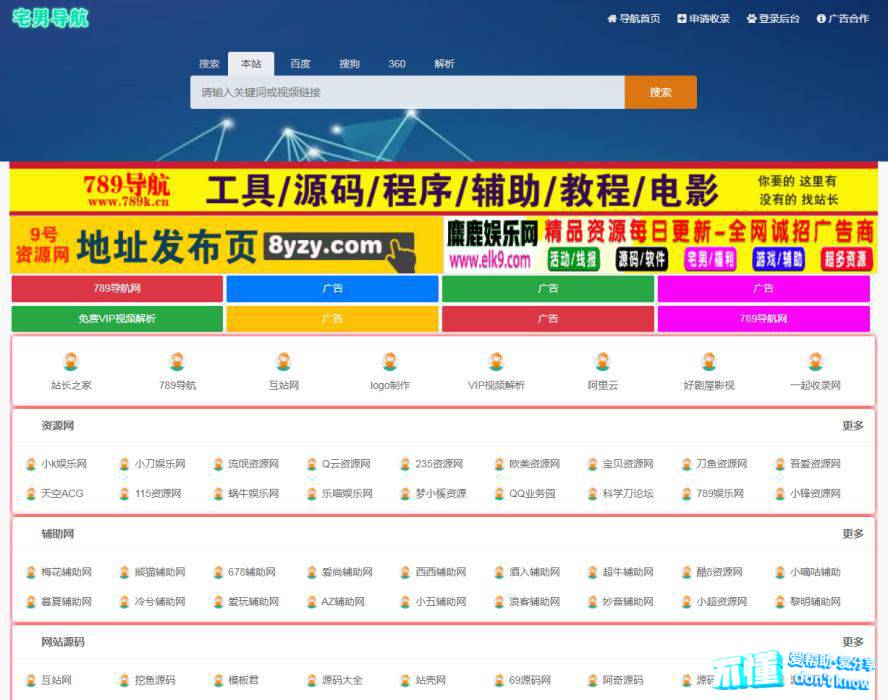Image resolution: width=888 pixels, height=700 pixels.
Task: Click the info icon beside 广告合作
Action: (821, 19)
